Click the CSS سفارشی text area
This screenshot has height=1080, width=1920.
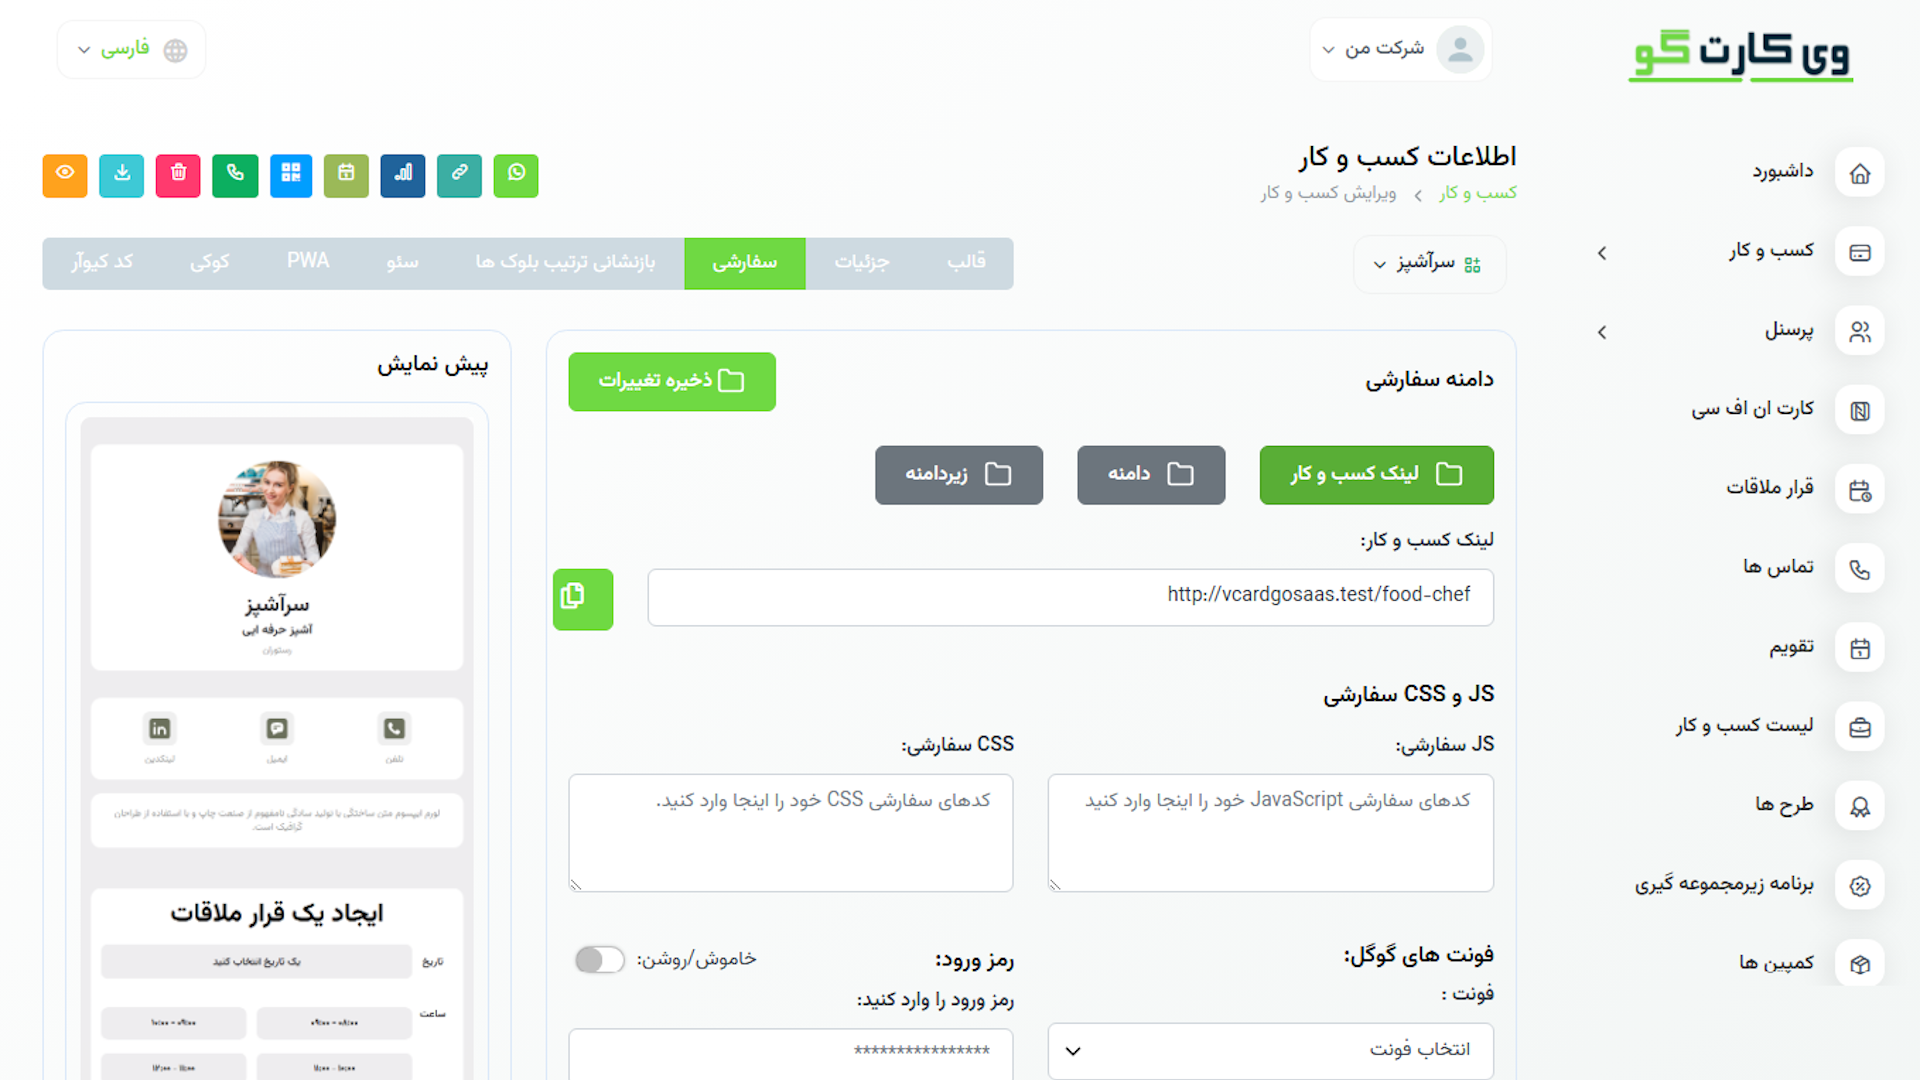[x=790, y=832]
